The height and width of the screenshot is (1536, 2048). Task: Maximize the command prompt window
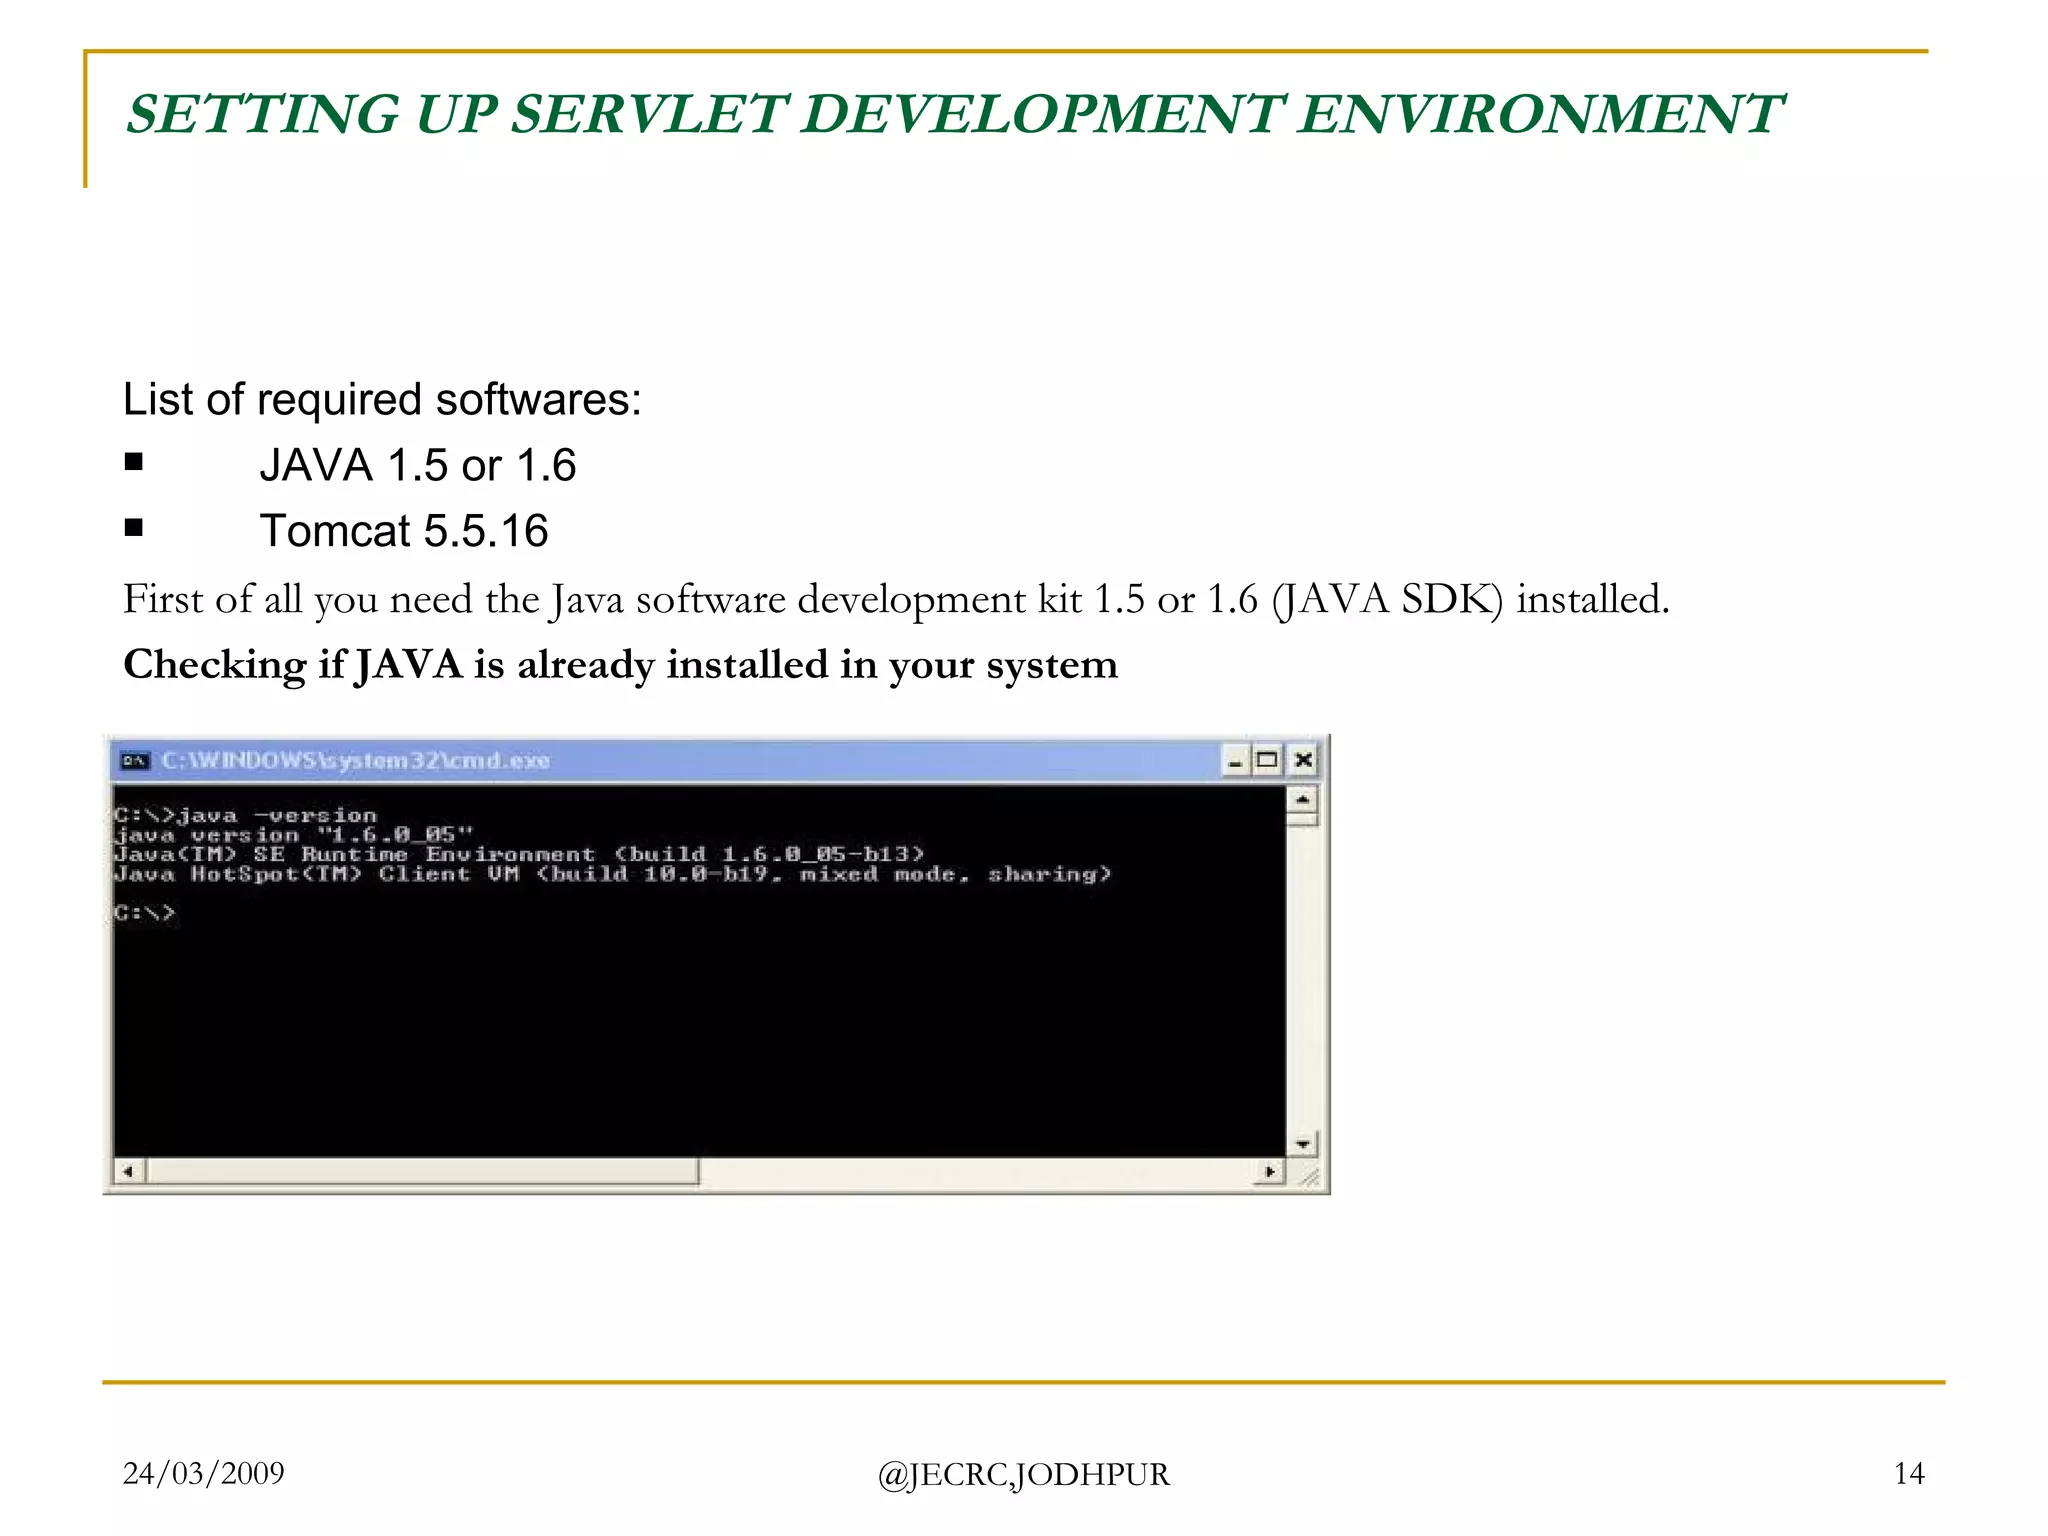(1268, 761)
